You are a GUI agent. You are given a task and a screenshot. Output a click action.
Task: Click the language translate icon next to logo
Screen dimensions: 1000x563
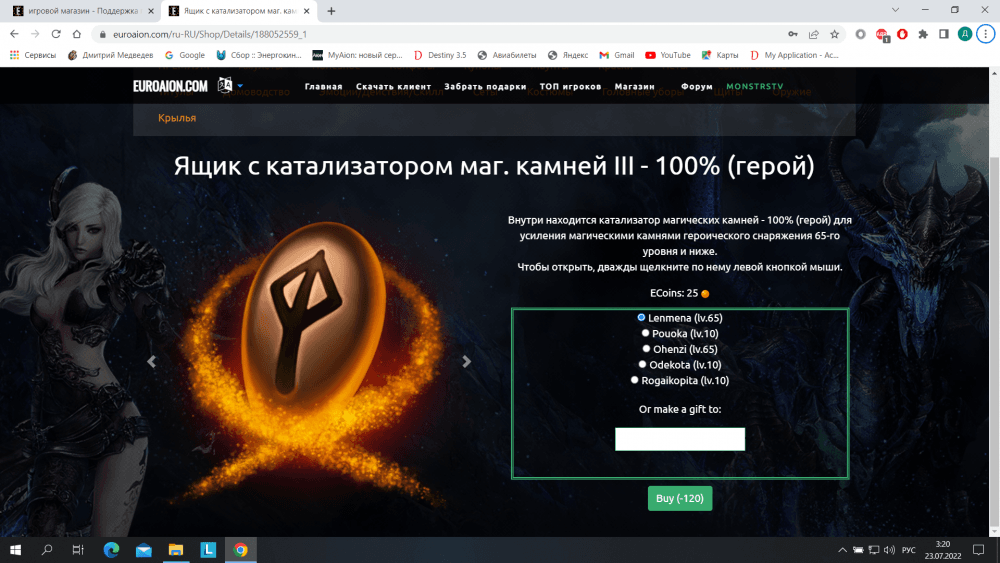coord(225,85)
